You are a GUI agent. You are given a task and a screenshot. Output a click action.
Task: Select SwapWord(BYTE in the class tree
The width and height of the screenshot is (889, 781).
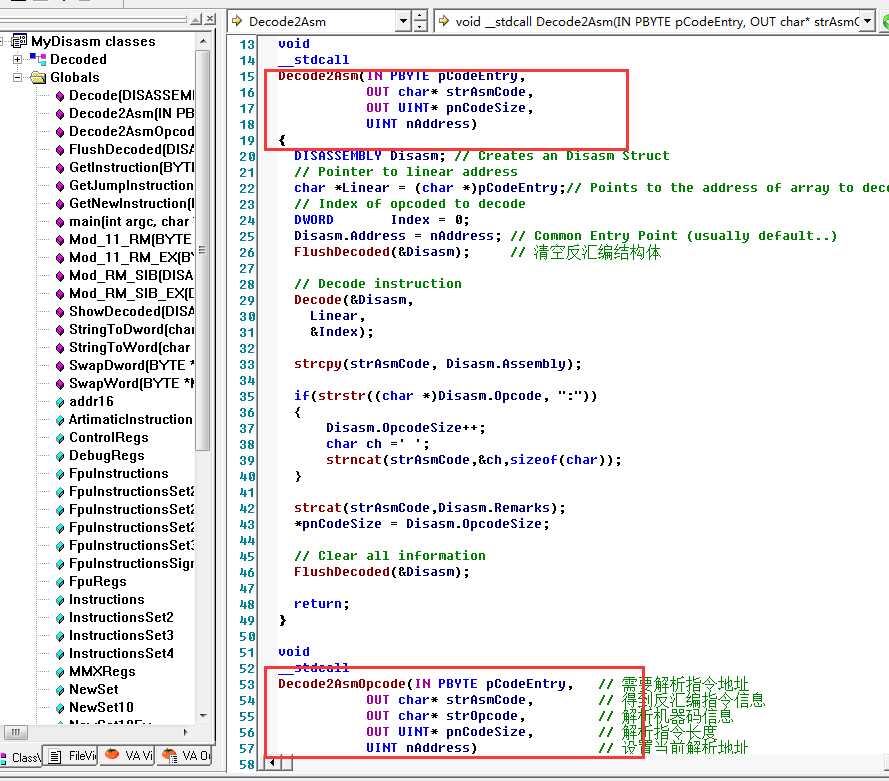[131, 384]
